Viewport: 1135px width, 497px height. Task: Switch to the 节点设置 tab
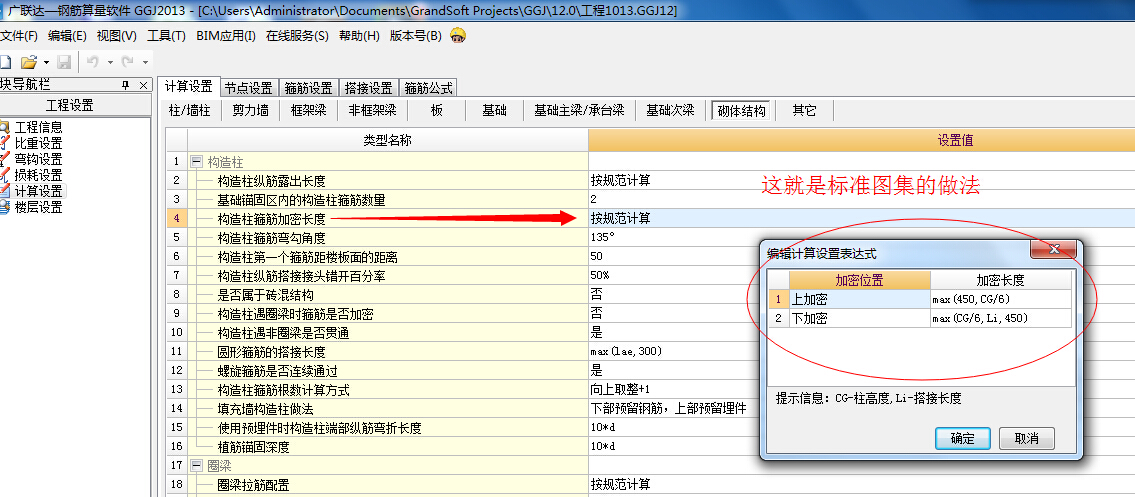(248, 88)
